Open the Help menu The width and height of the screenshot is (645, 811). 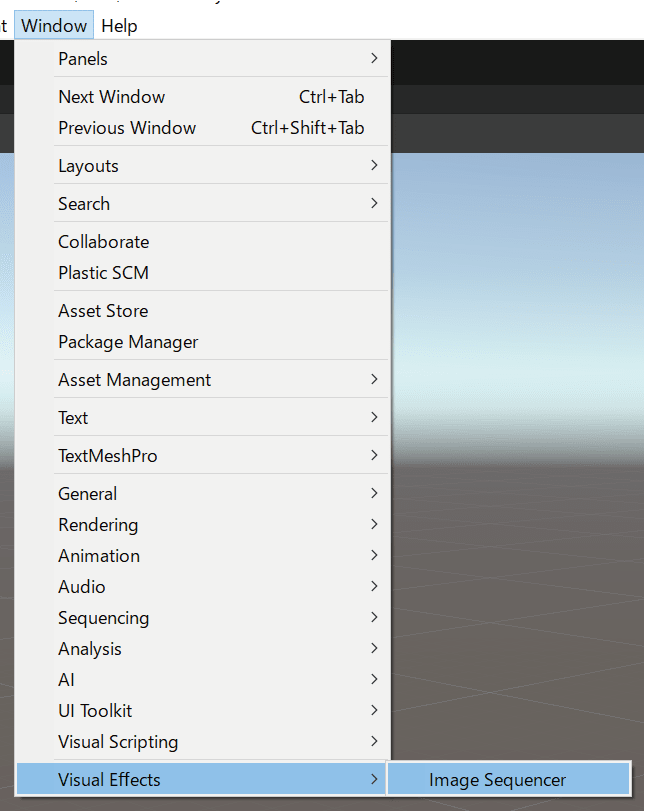[119, 25]
